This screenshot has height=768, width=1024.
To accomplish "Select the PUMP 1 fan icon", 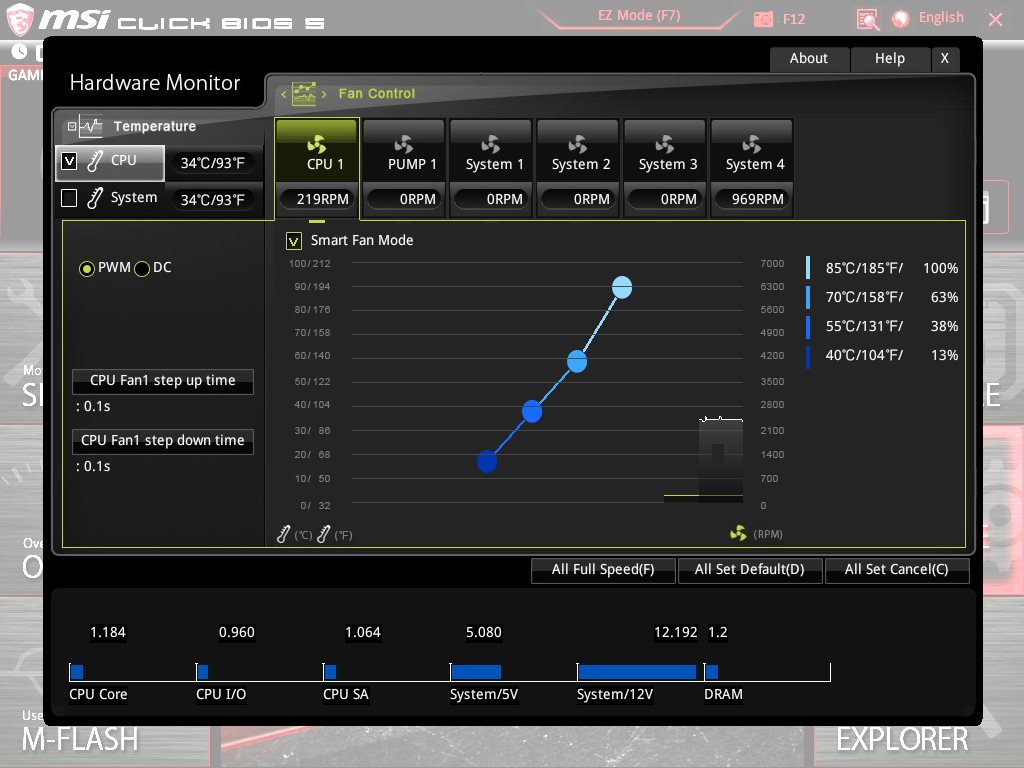I will (x=404, y=144).
